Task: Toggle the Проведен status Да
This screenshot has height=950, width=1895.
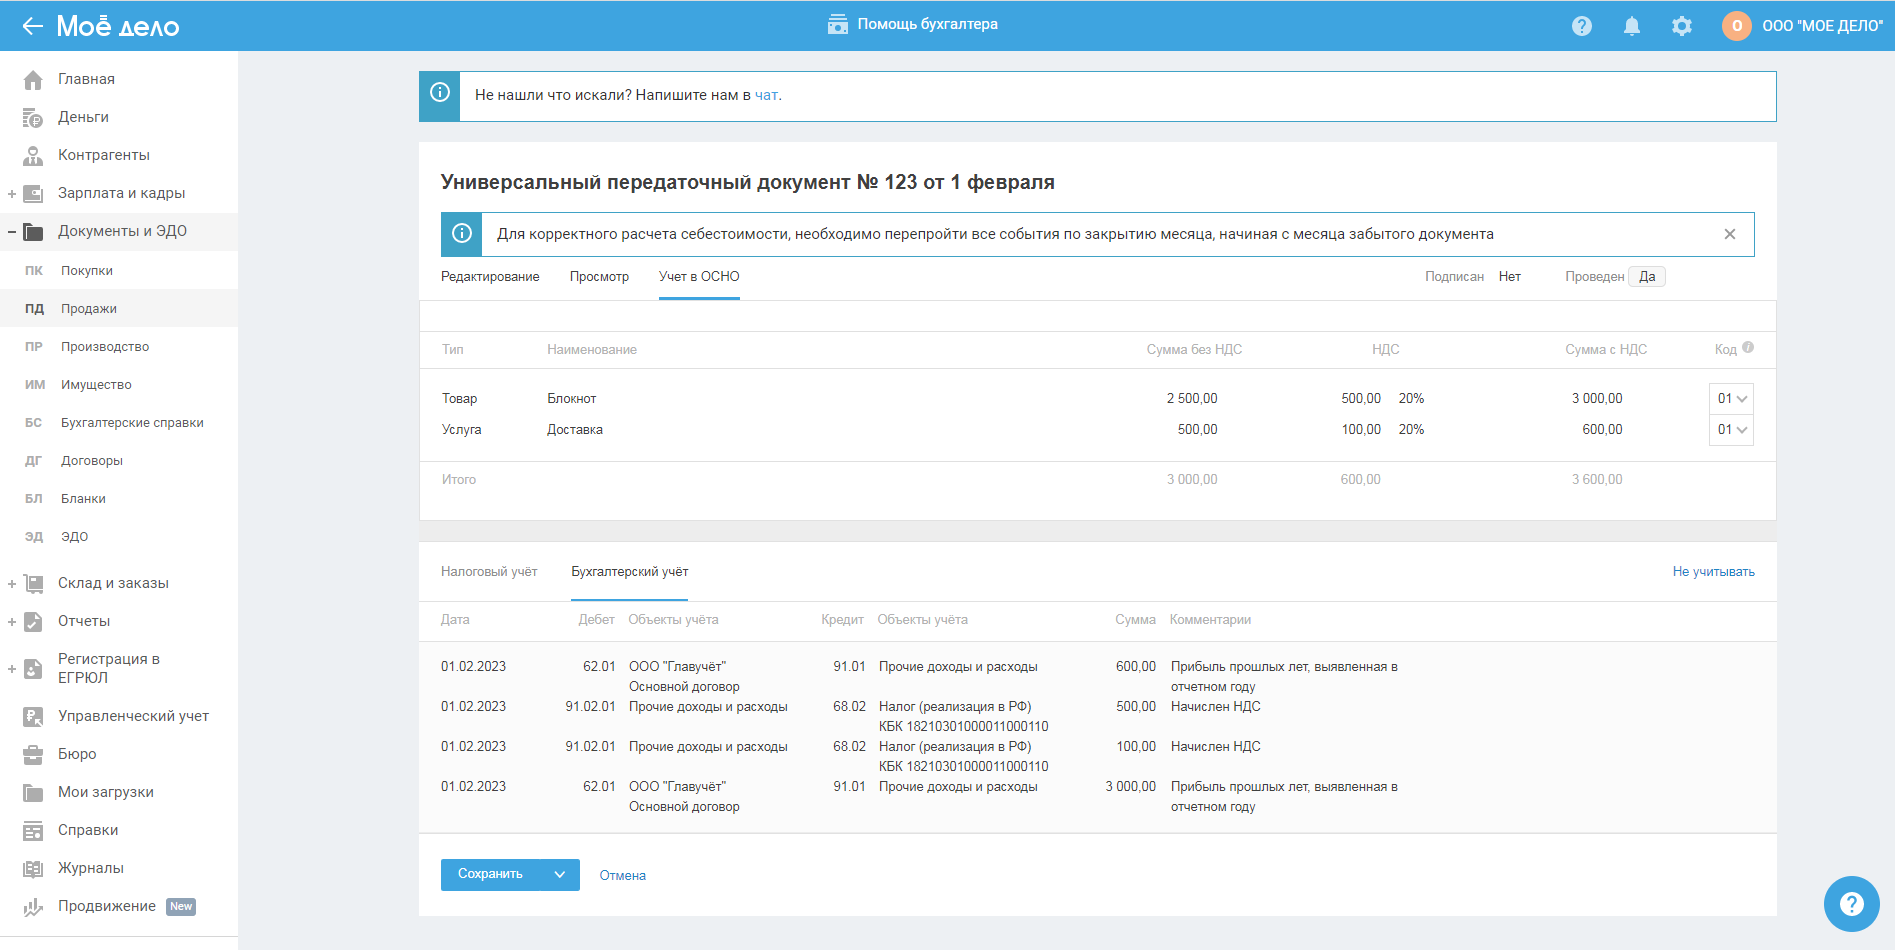Action: (x=1646, y=277)
